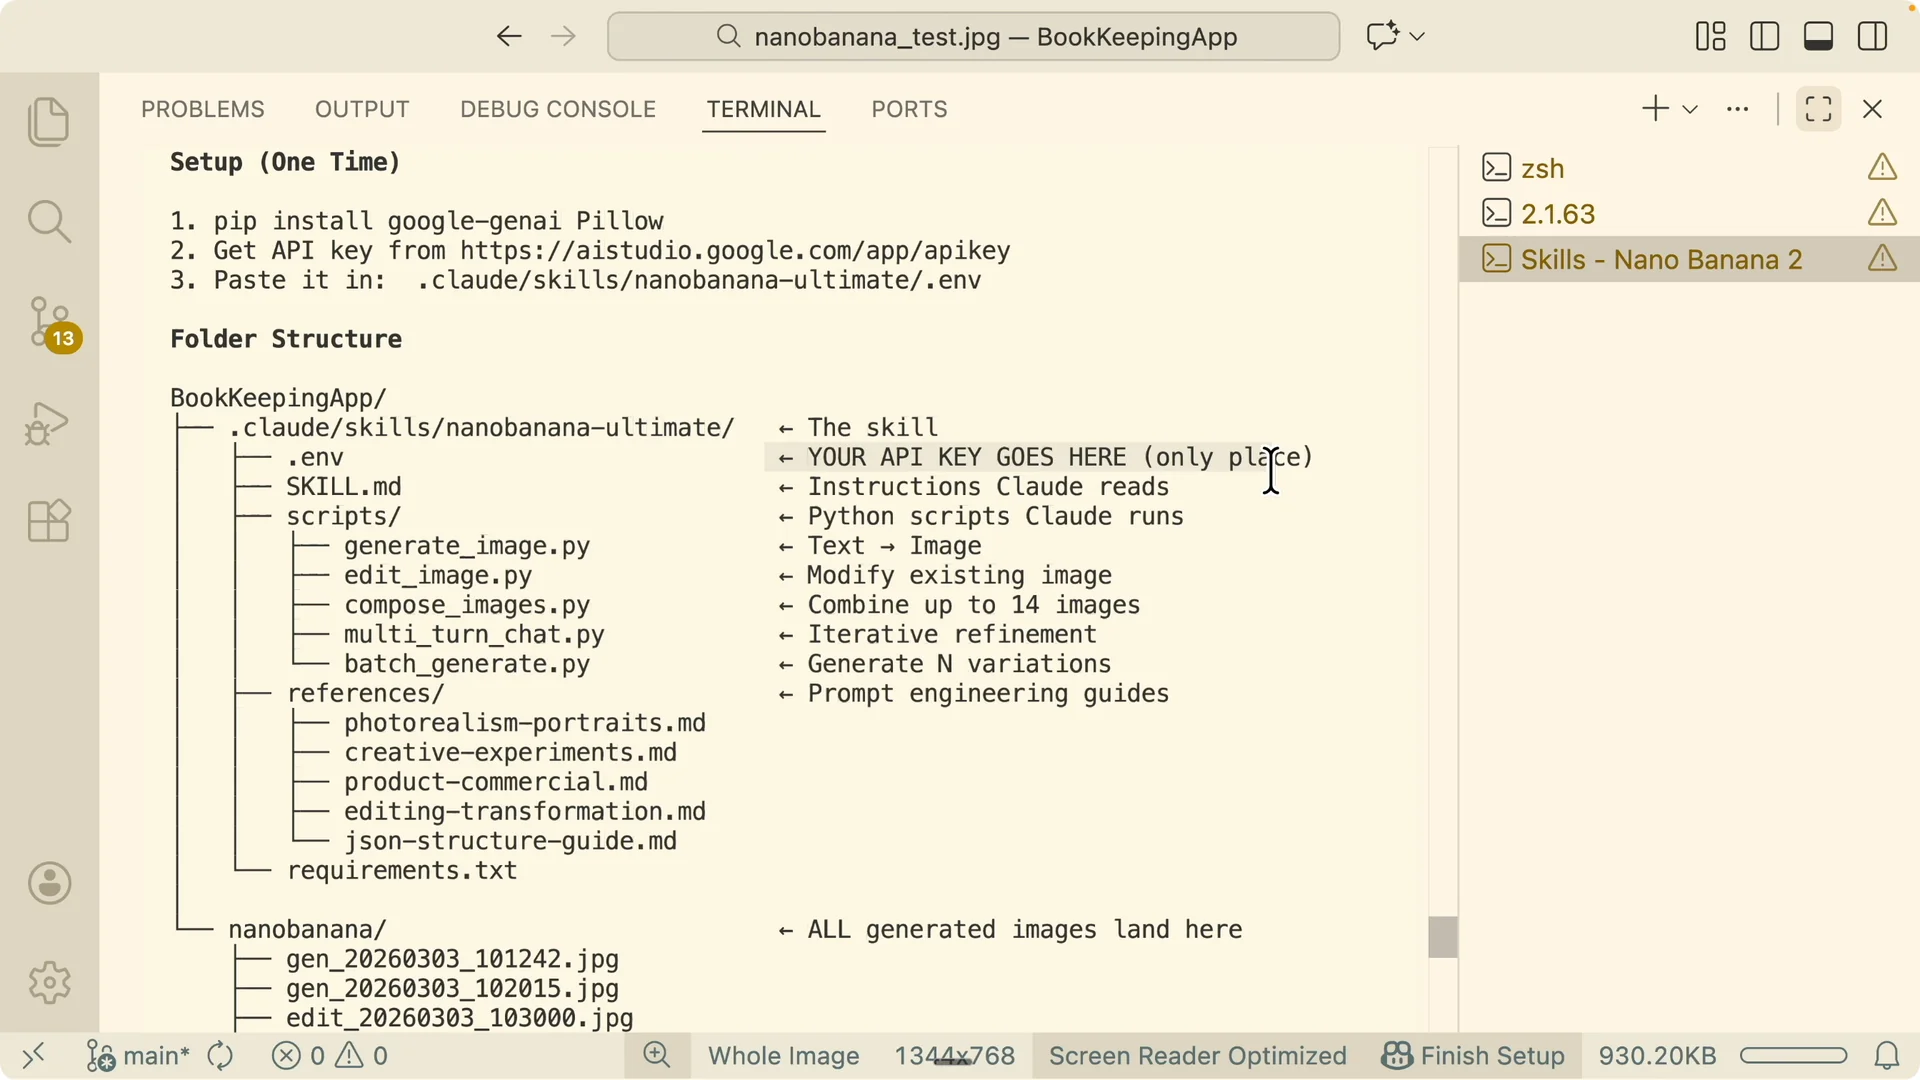1920x1080 pixels.
Task: Open the Run and Debug view
Action: [48, 423]
